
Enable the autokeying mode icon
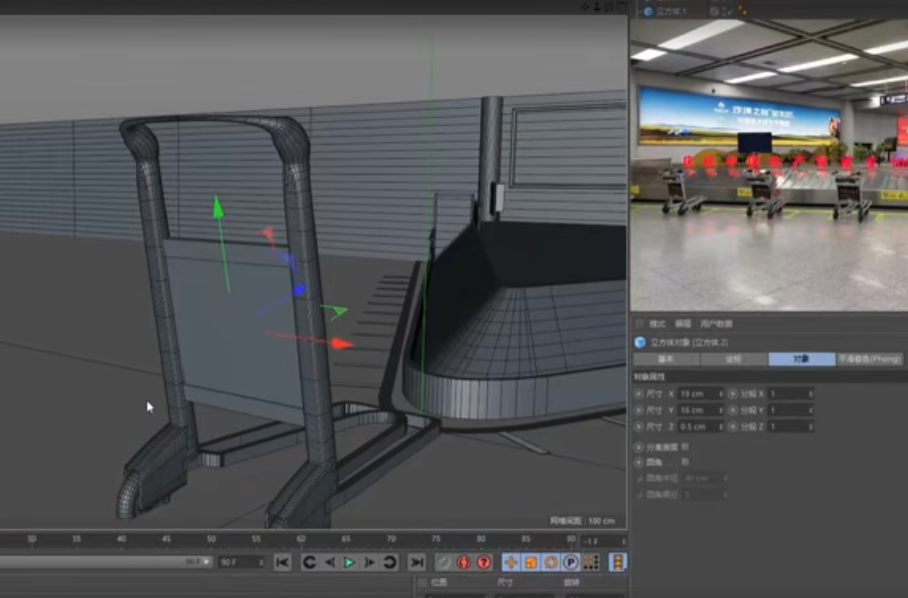point(484,562)
